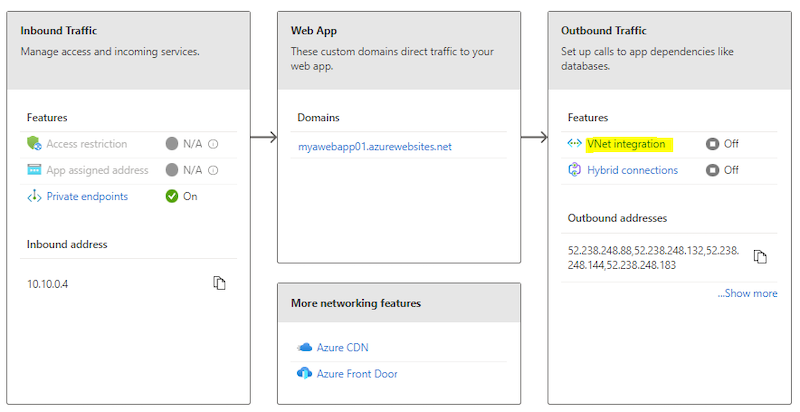Click the Access restriction shield icon
The height and width of the screenshot is (412, 800).
(x=35, y=144)
